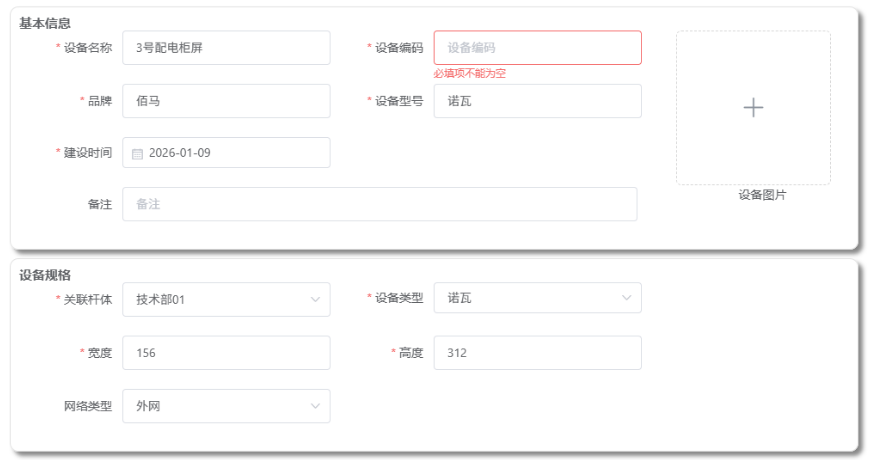Click the 设备图片 caption under upload box
The height and width of the screenshot is (460, 869).
[762, 195]
